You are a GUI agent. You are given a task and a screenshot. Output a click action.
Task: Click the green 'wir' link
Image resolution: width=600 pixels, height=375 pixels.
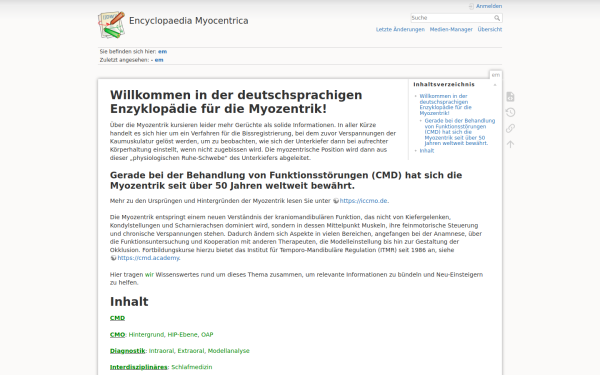click(x=149, y=274)
